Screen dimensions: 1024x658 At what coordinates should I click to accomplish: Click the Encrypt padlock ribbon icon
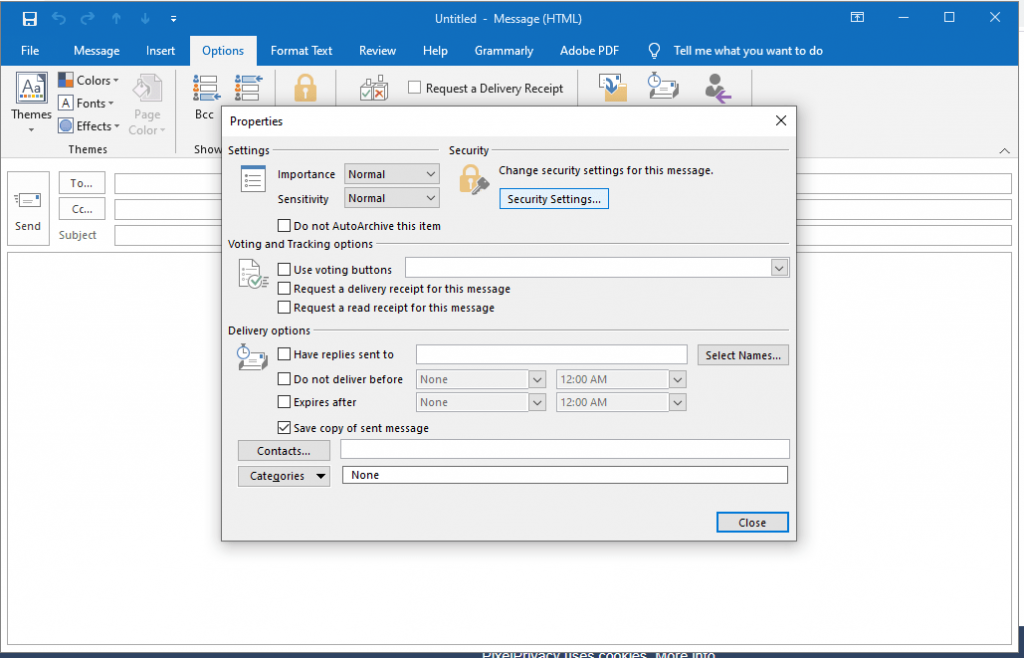click(305, 87)
